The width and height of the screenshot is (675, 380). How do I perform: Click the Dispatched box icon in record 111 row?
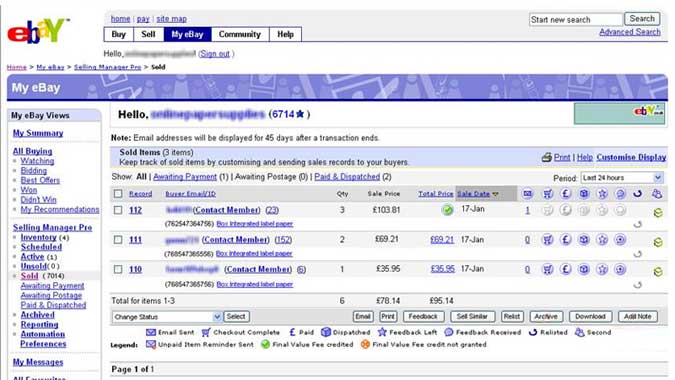tap(584, 240)
